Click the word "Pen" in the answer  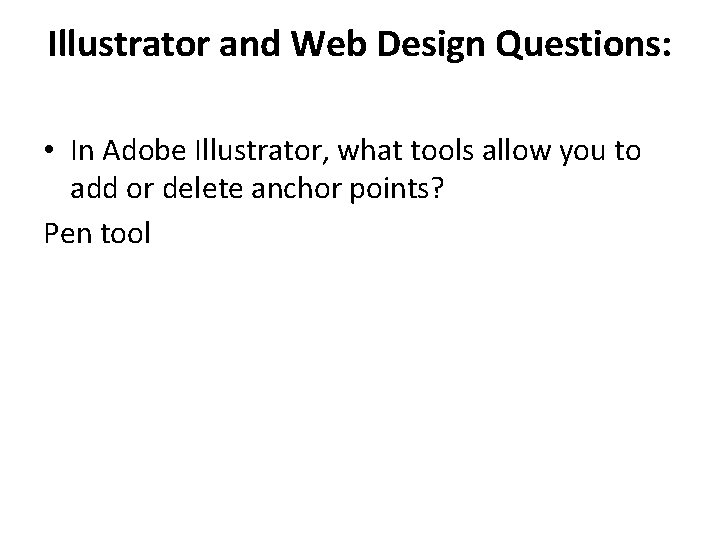68,233
